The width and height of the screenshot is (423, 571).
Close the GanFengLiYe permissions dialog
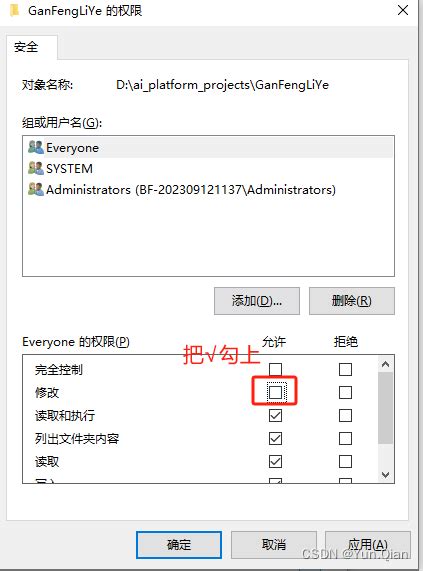[x=403, y=10]
